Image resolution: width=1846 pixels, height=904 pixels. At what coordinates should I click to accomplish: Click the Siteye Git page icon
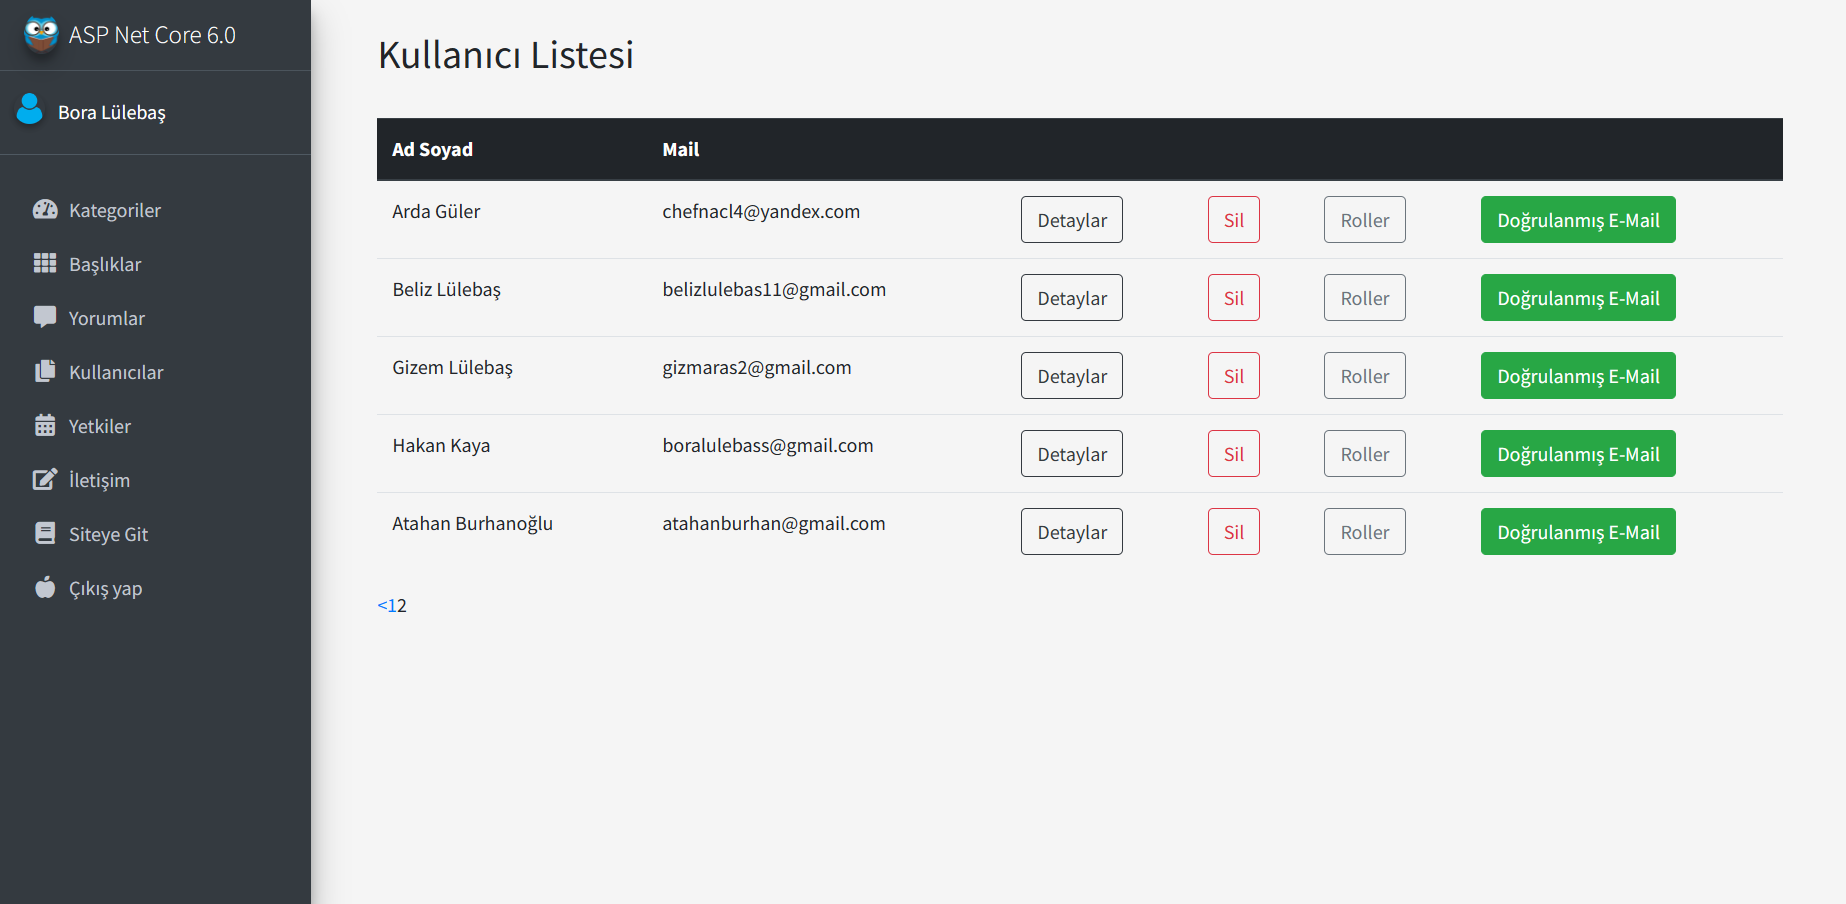(45, 533)
